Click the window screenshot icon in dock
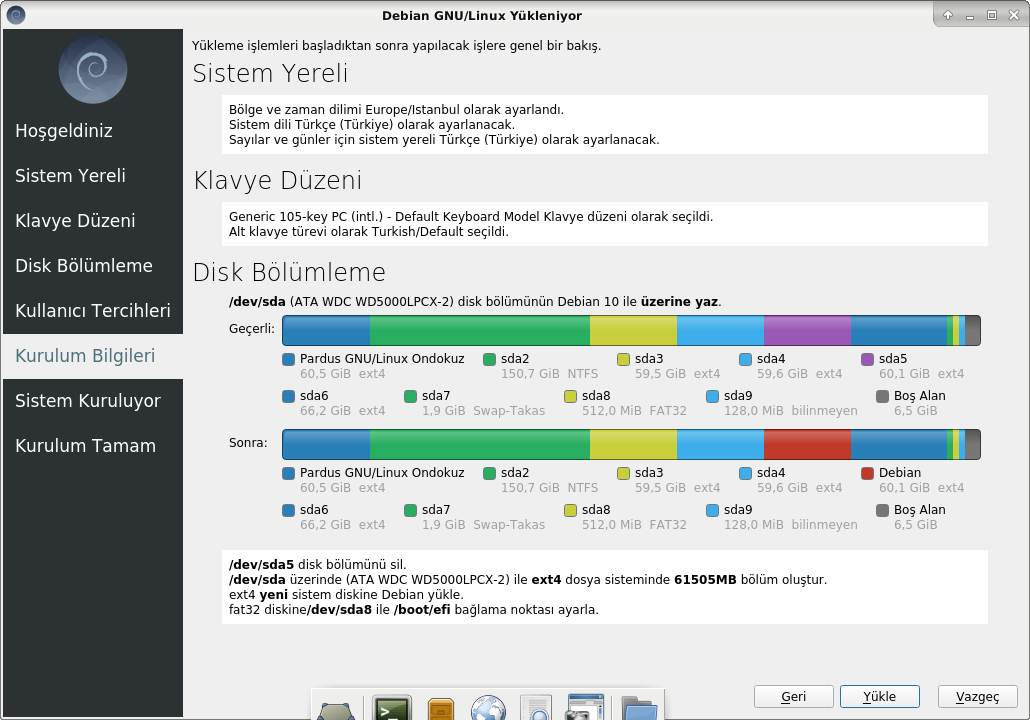Screen dimensions: 1030x720 (x=585, y=708)
